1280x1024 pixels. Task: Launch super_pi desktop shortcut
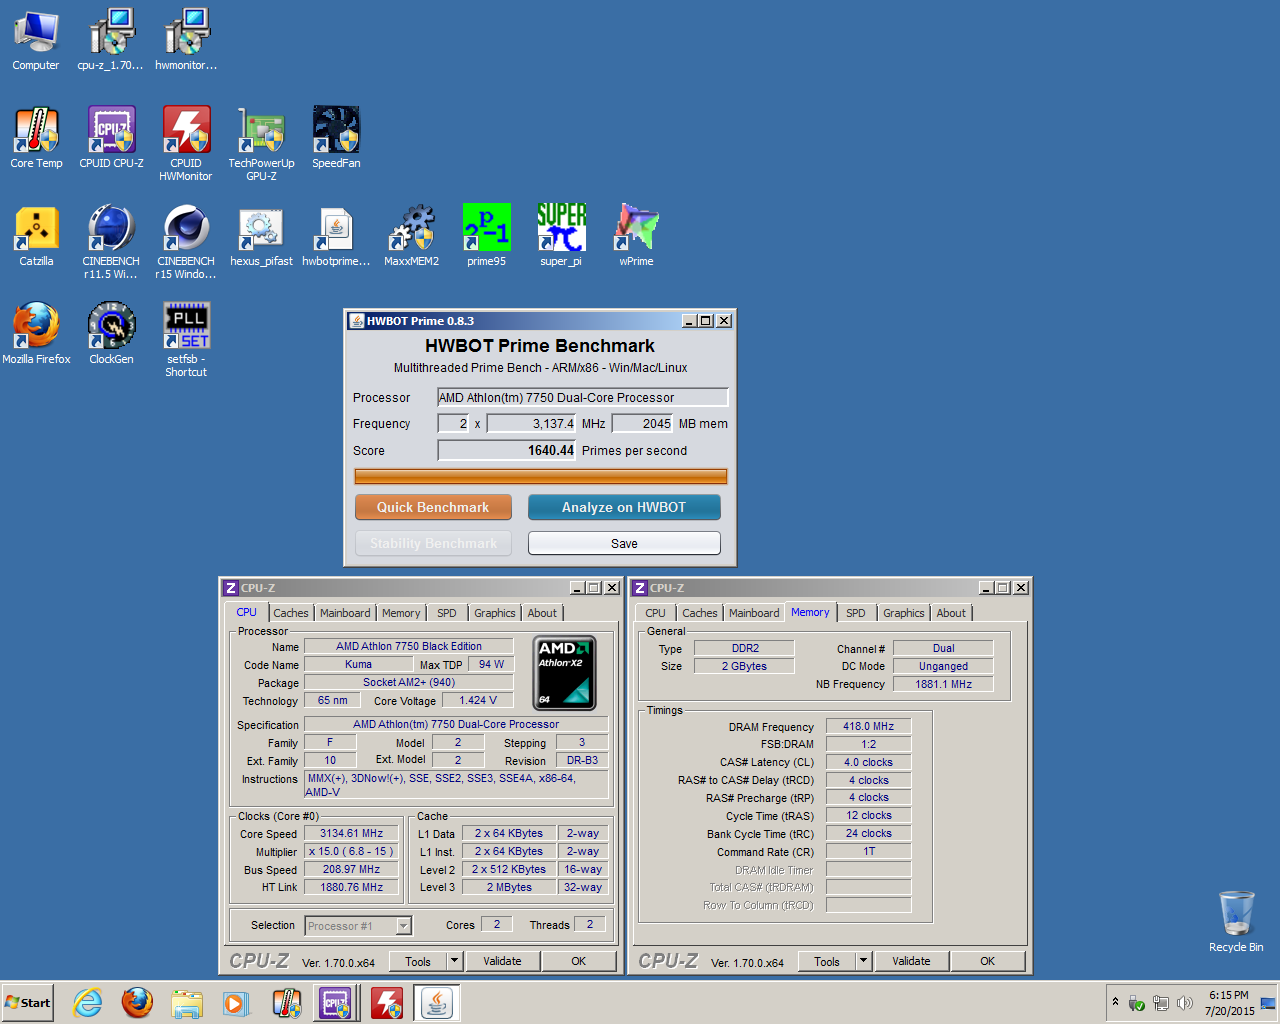[x=561, y=236]
